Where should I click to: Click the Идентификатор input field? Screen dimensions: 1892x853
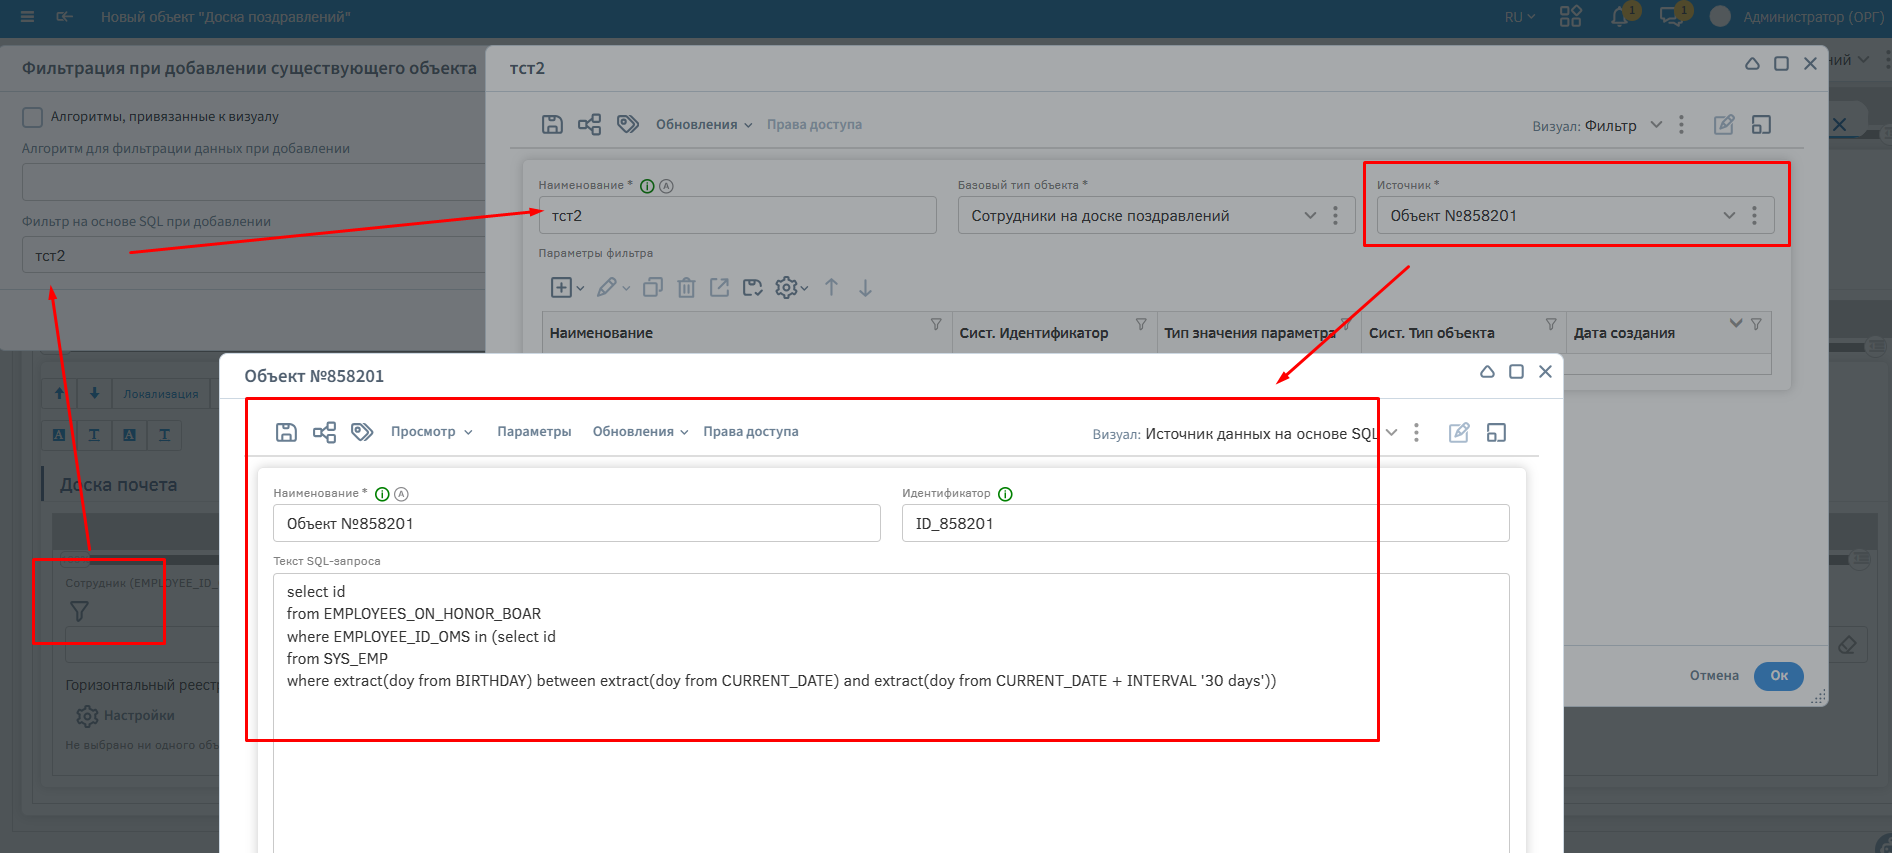(1205, 524)
